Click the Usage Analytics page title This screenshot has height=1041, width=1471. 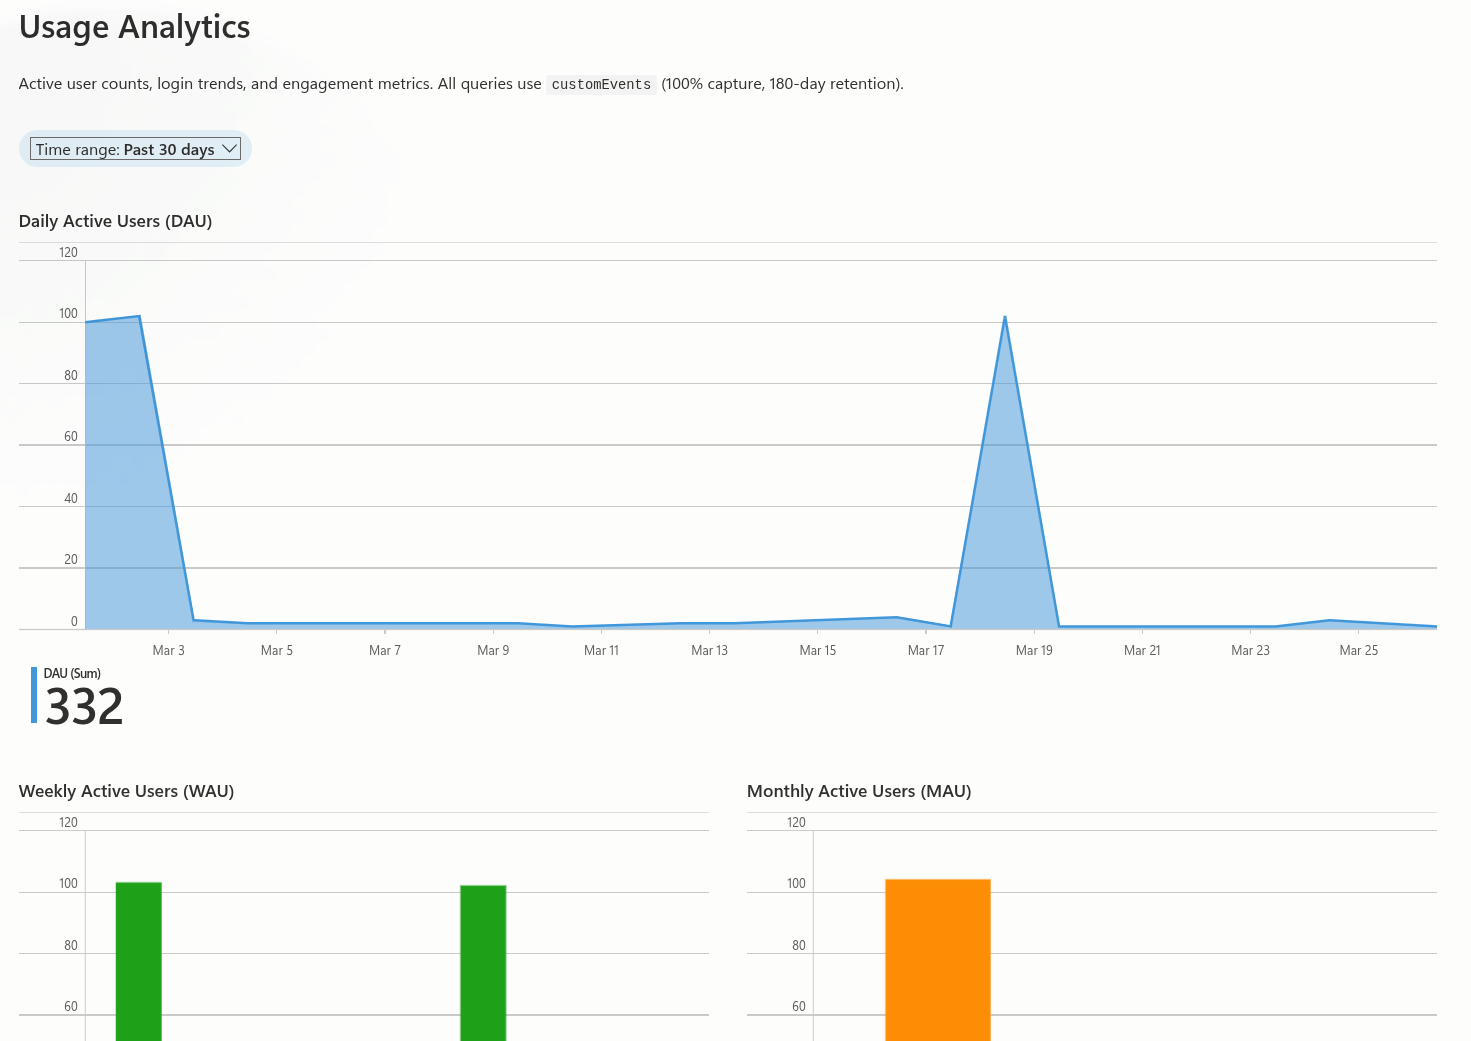pos(134,27)
